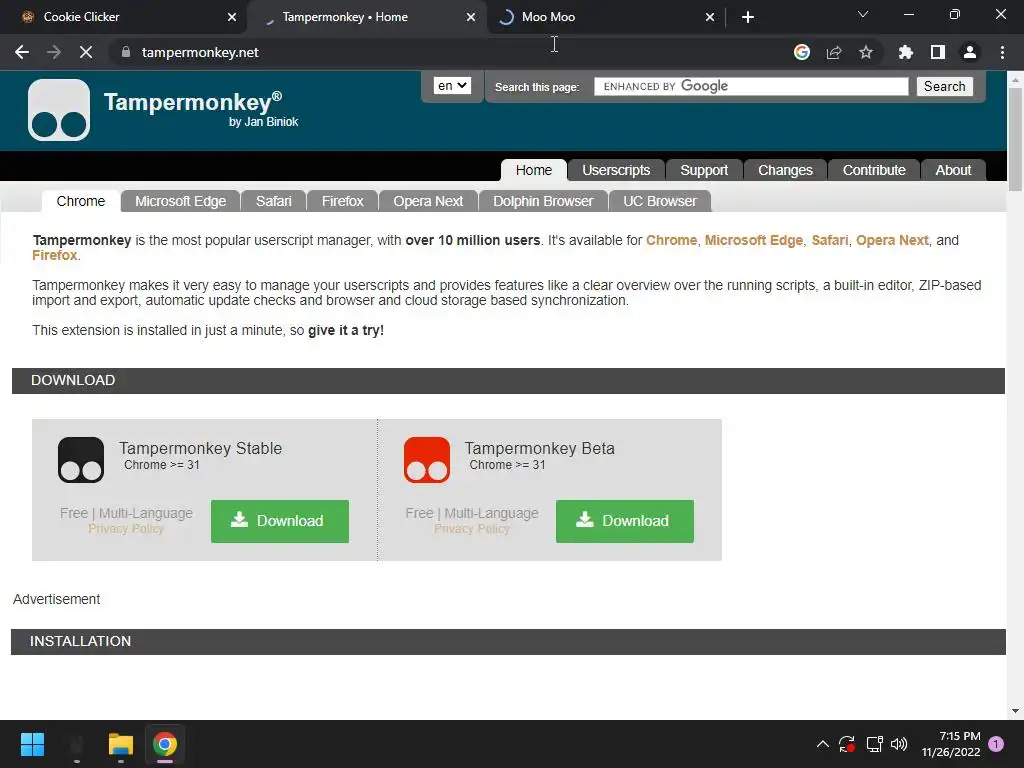Click the site padlock icon
This screenshot has height=768, width=1024.
pos(126,52)
